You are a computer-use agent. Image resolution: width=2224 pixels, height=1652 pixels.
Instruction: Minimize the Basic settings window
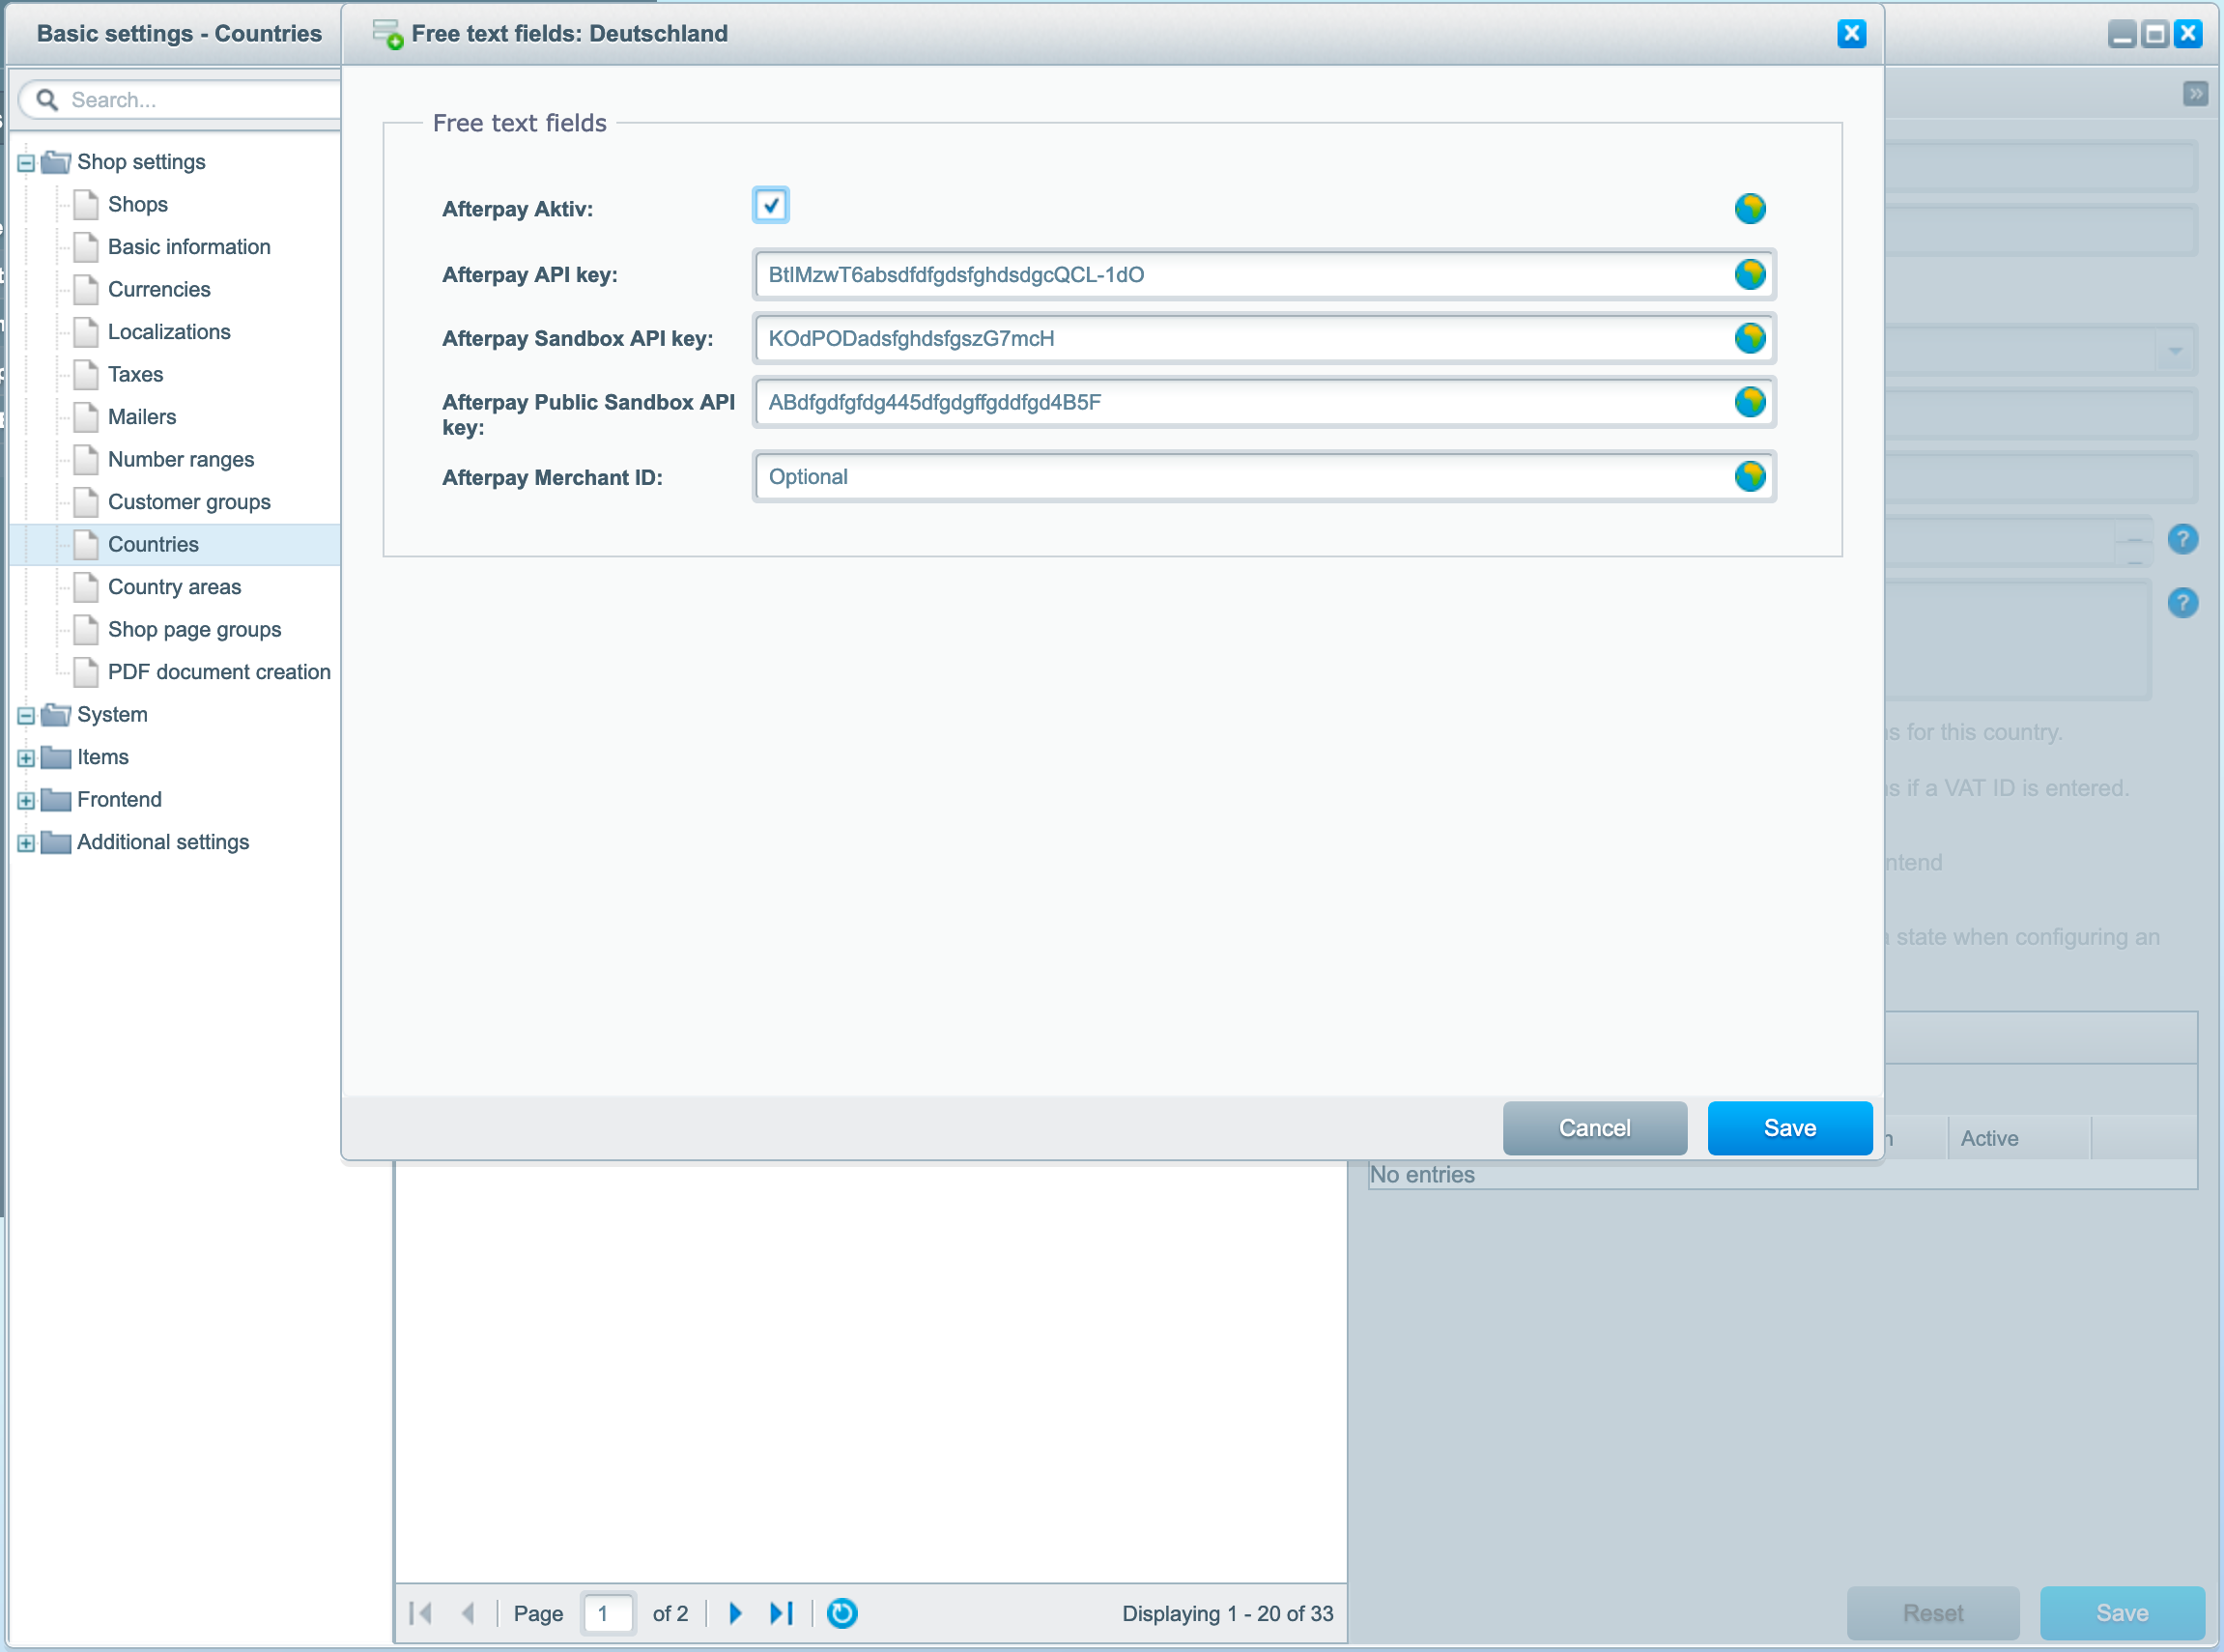coord(2121,34)
